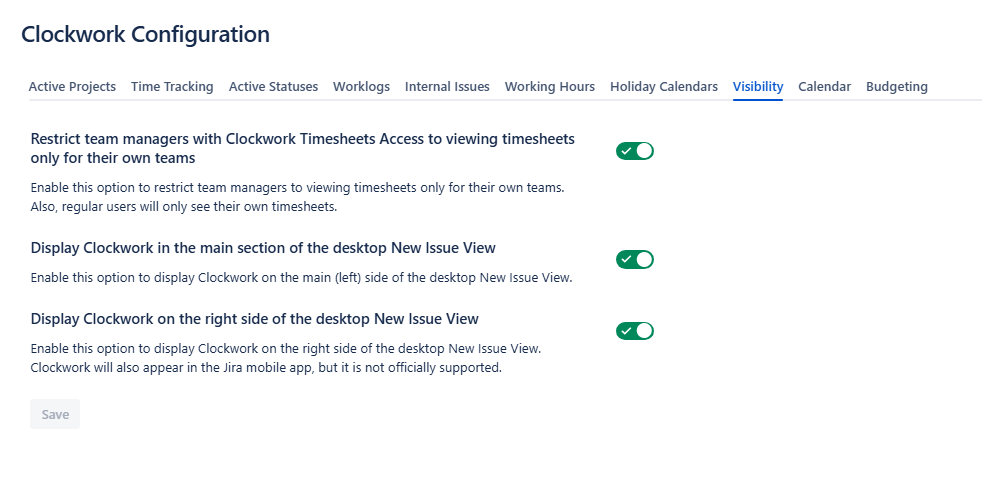Viewport: 982px width, 498px height.
Task: Click the Clockwork Configuration page heading
Action: [145, 34]
